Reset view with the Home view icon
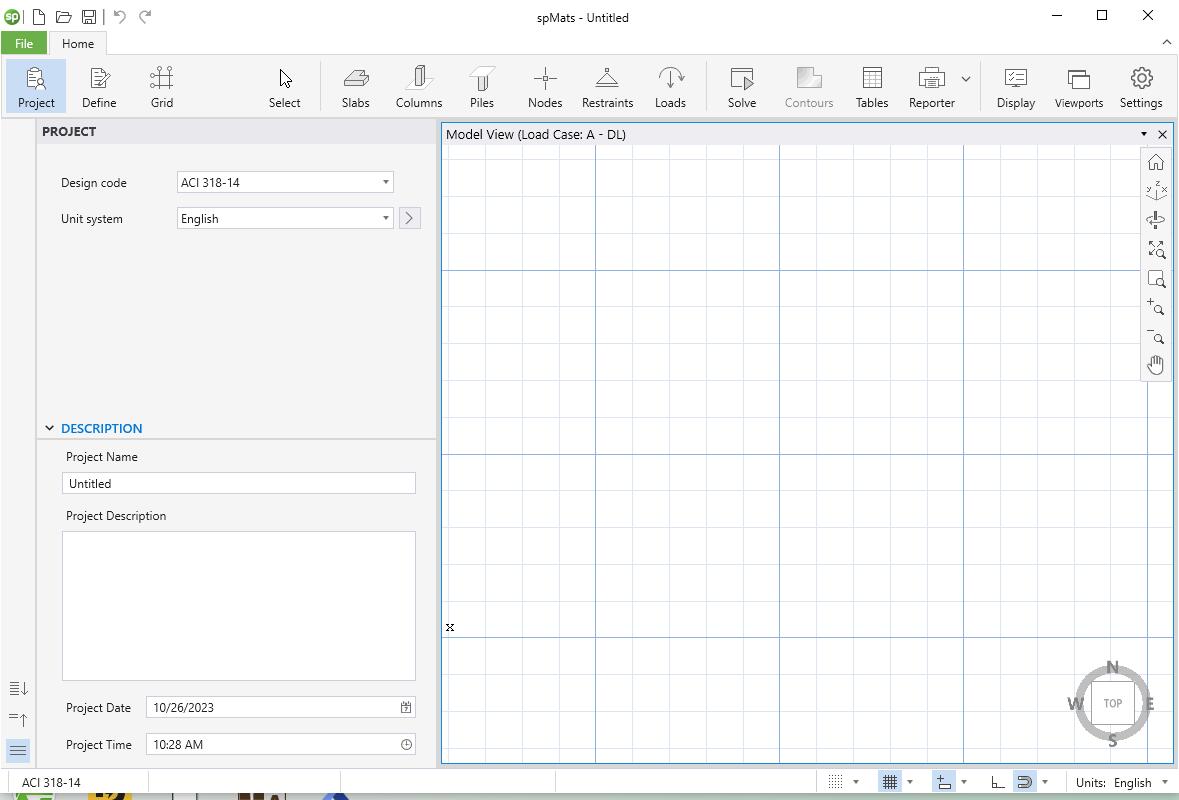This screenshot has width=1179, height=800. [x=1156, y=162]
